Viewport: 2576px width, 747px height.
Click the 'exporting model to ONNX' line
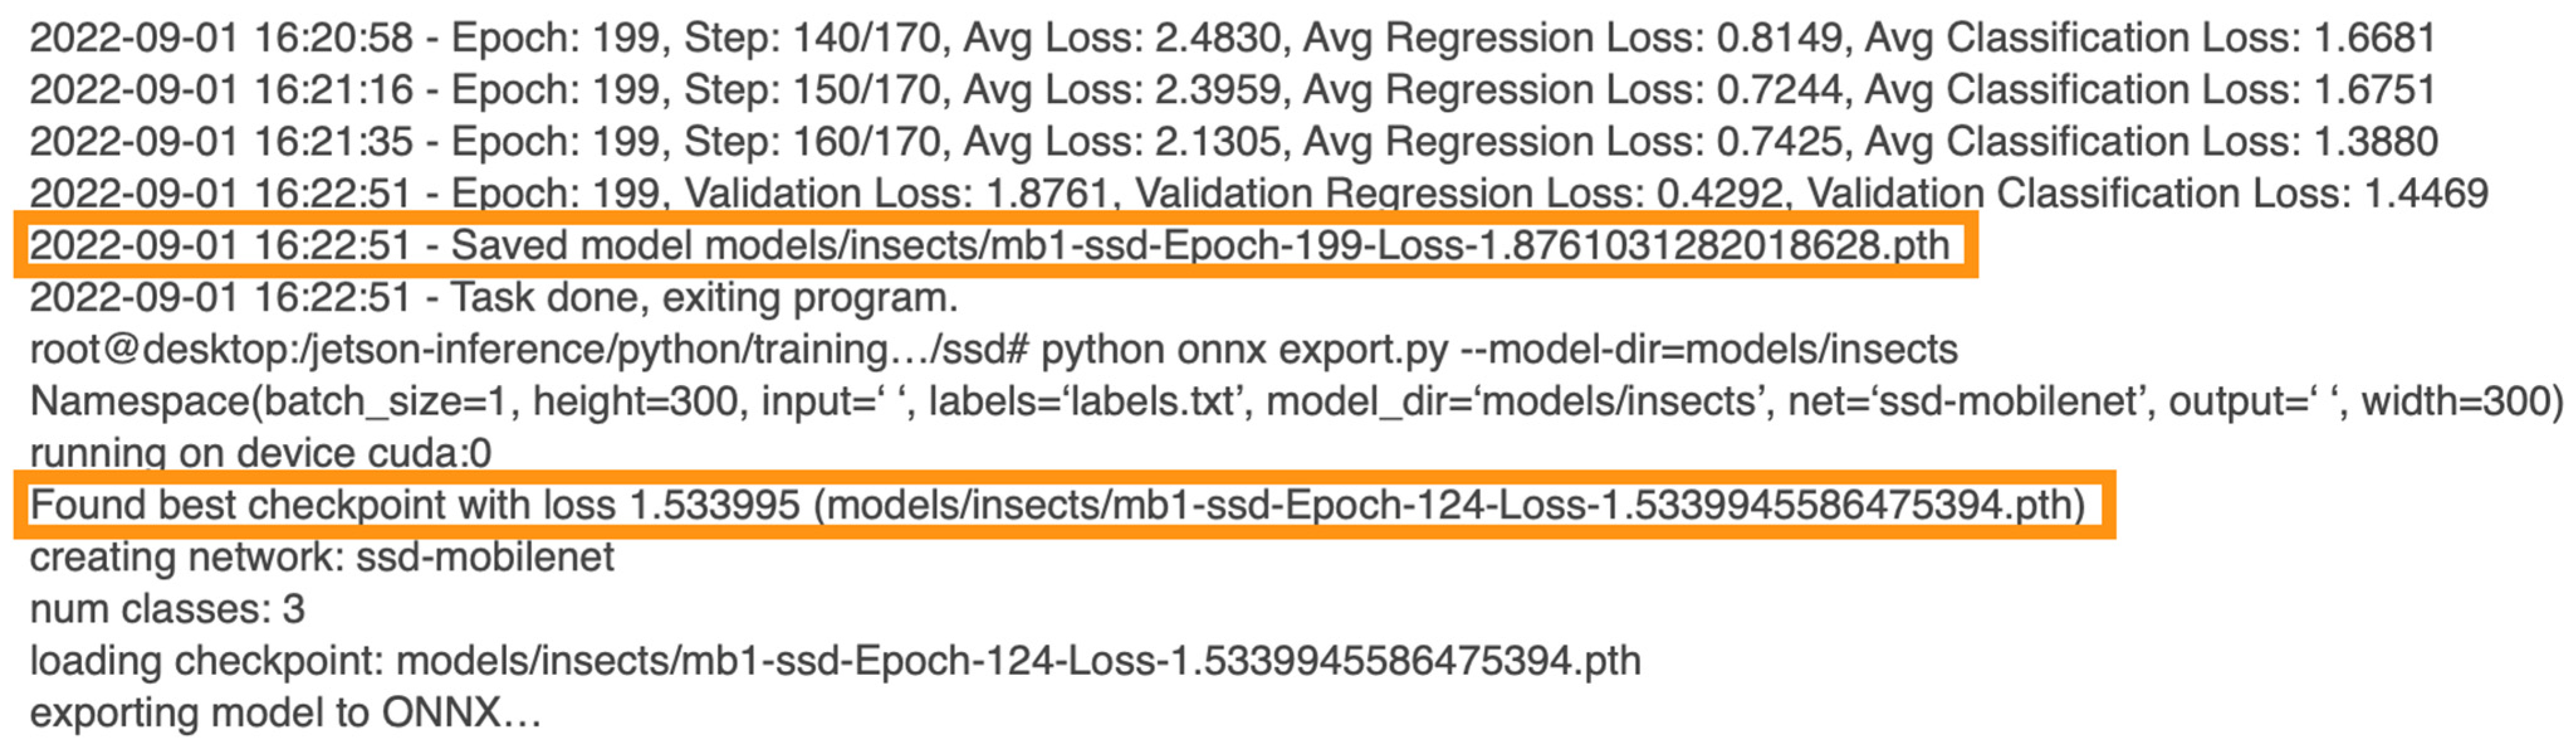click(x=286, y=713)
